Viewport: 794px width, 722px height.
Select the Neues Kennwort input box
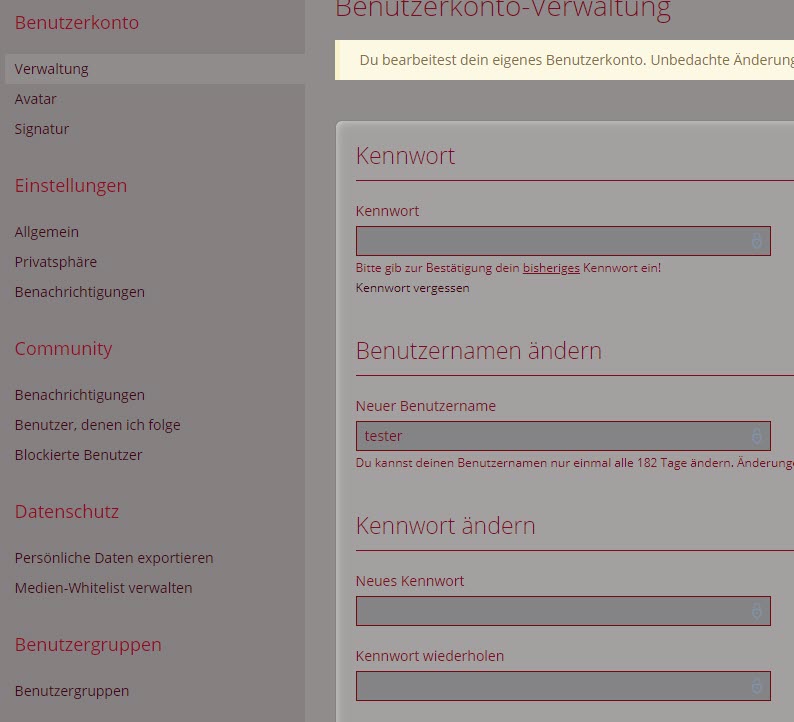tap(550, 611)
